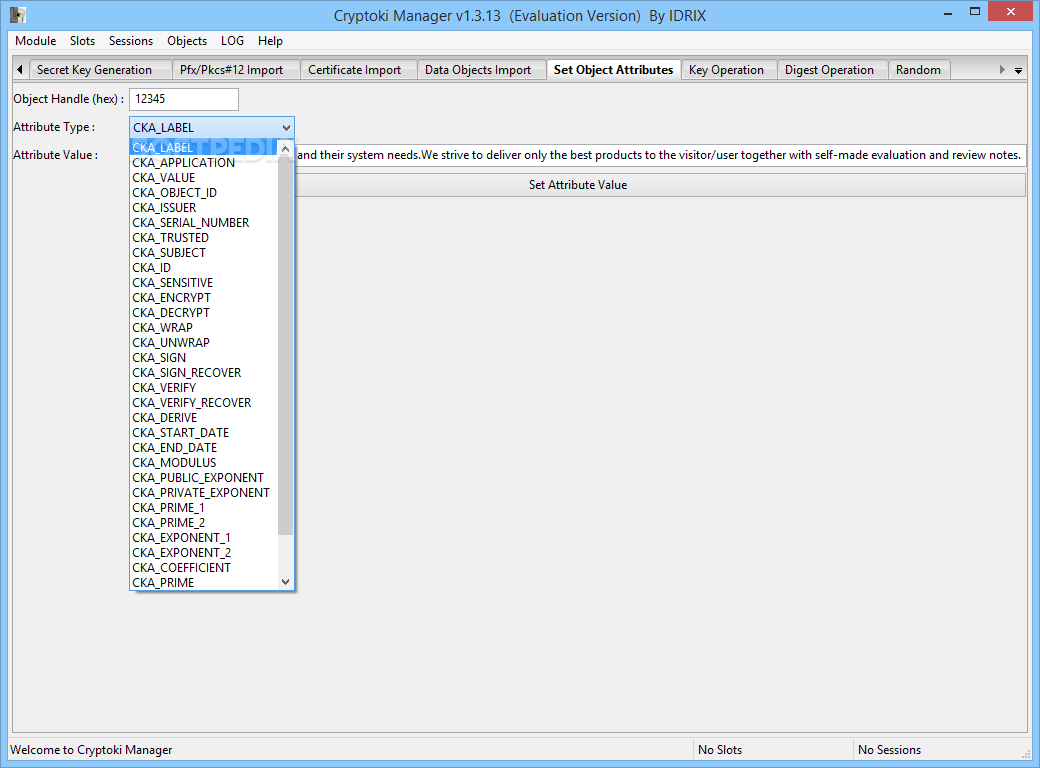Select CKA_PUBLIC_EXPONENT in the list

tap(204, 478)
